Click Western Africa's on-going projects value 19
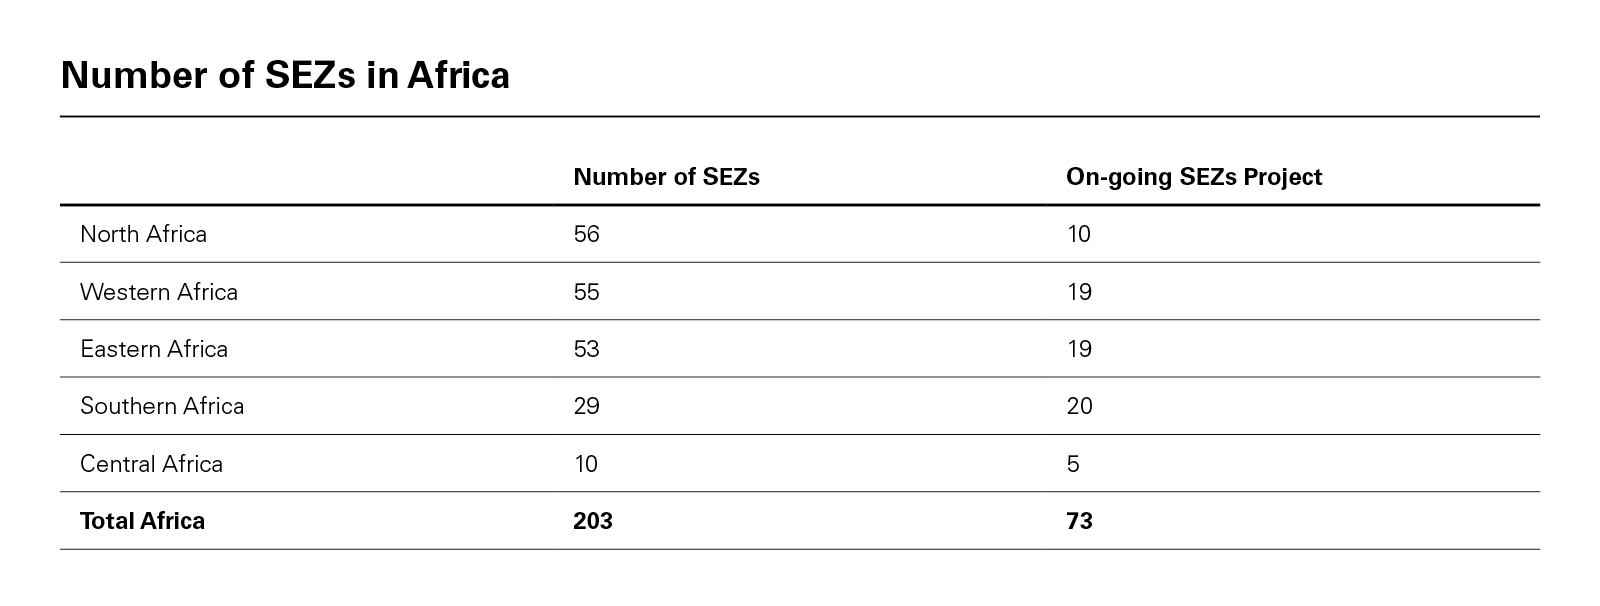Image resolution: width=1600 pixels, height=606 pixels. point(1078,292)
